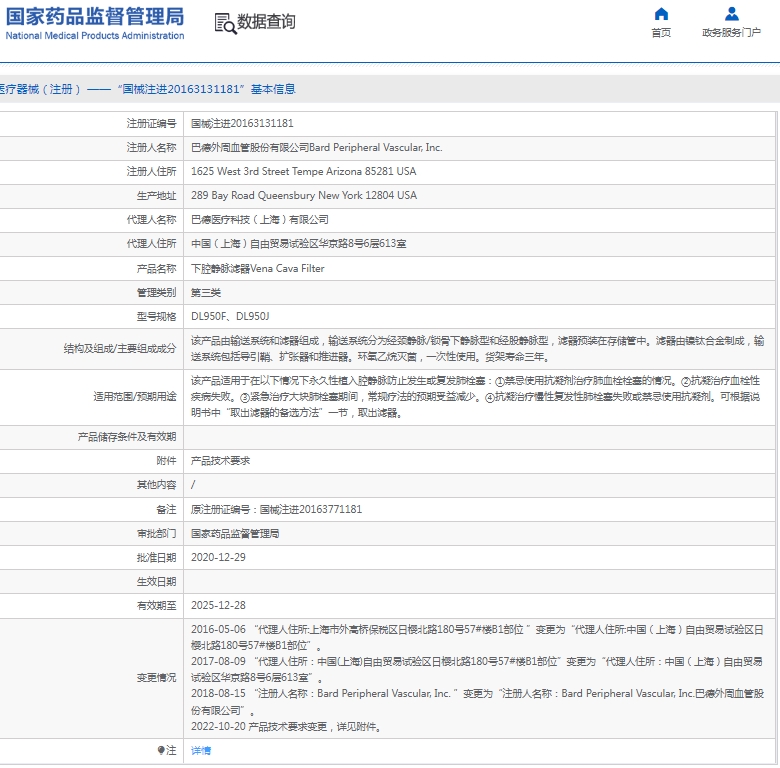Select expiry date 2025-12-28
Viewport: 780px width, 768px height.
218,605
